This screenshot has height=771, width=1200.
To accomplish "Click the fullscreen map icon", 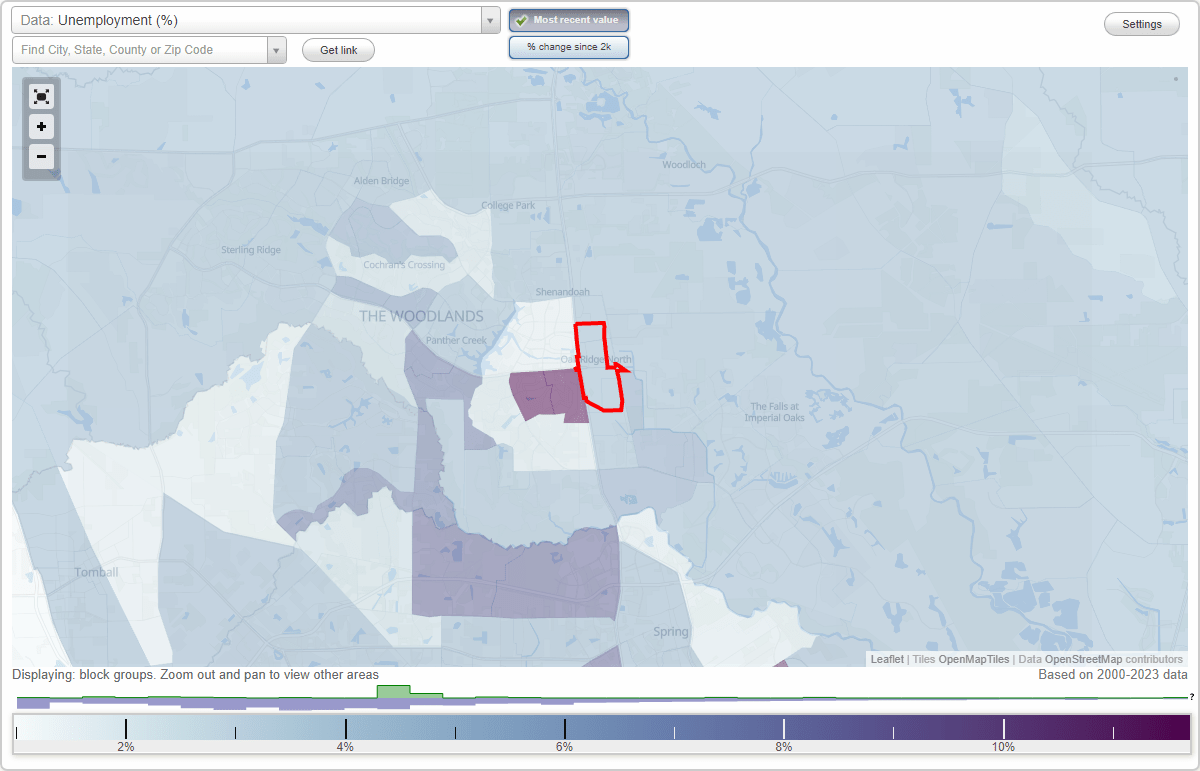I will pos(41,97).
